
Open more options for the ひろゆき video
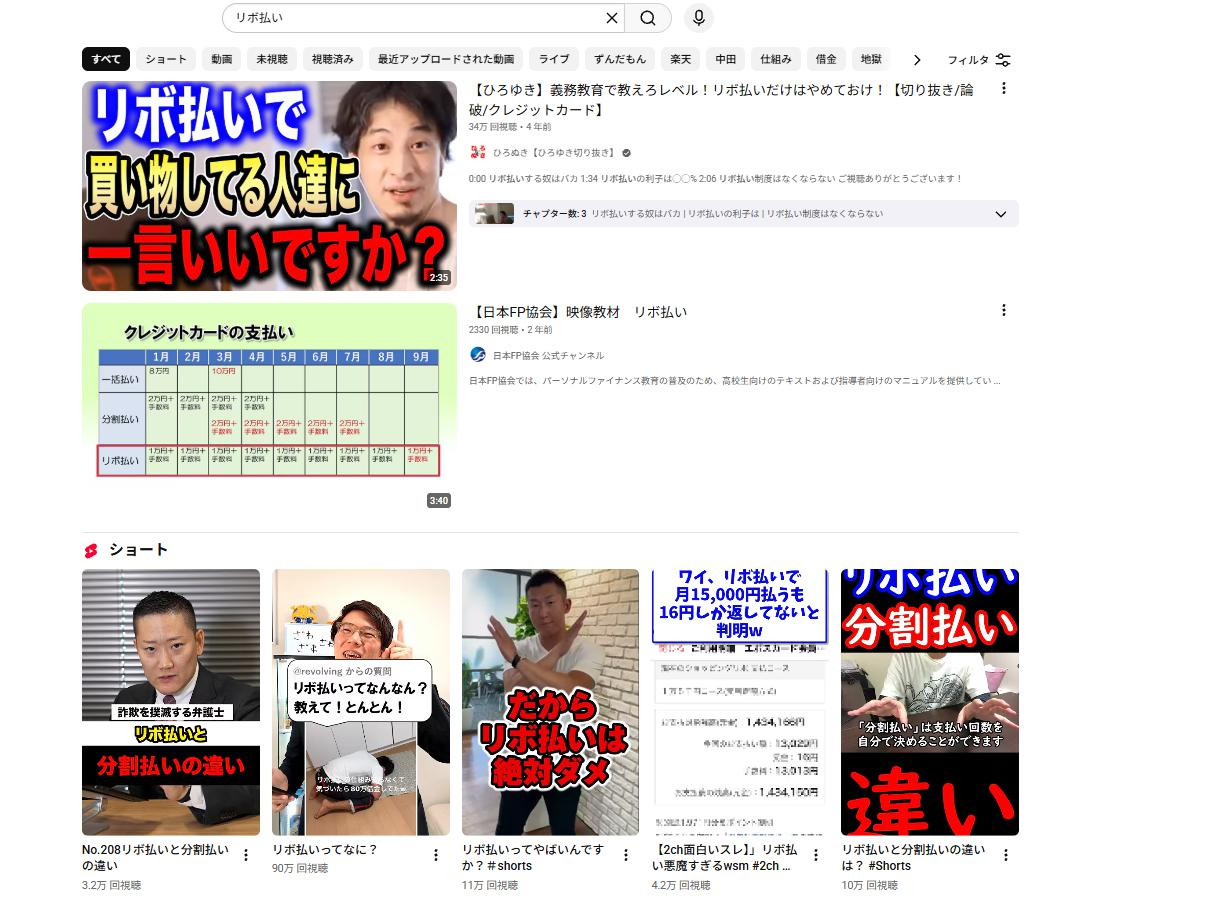[1004, 89]
